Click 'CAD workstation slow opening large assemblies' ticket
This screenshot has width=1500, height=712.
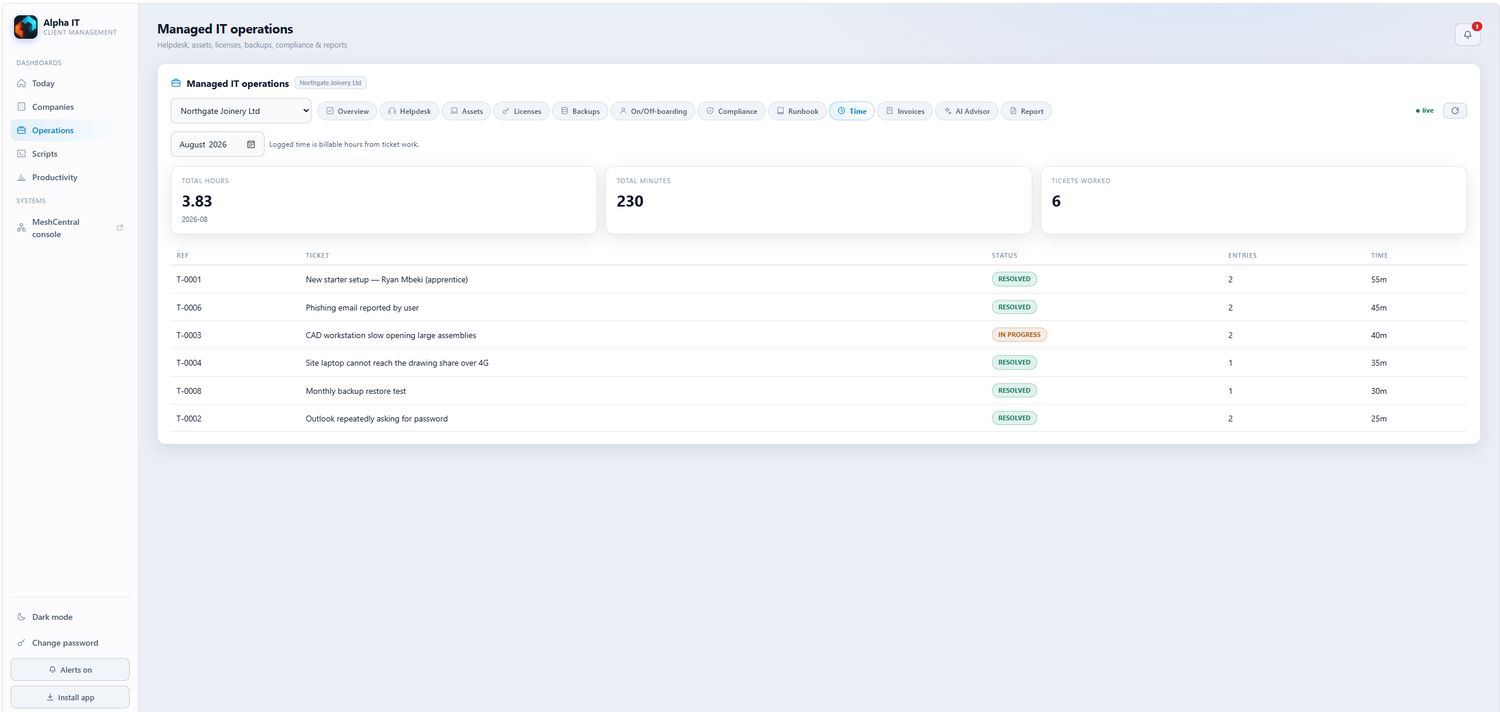(391, 335)
